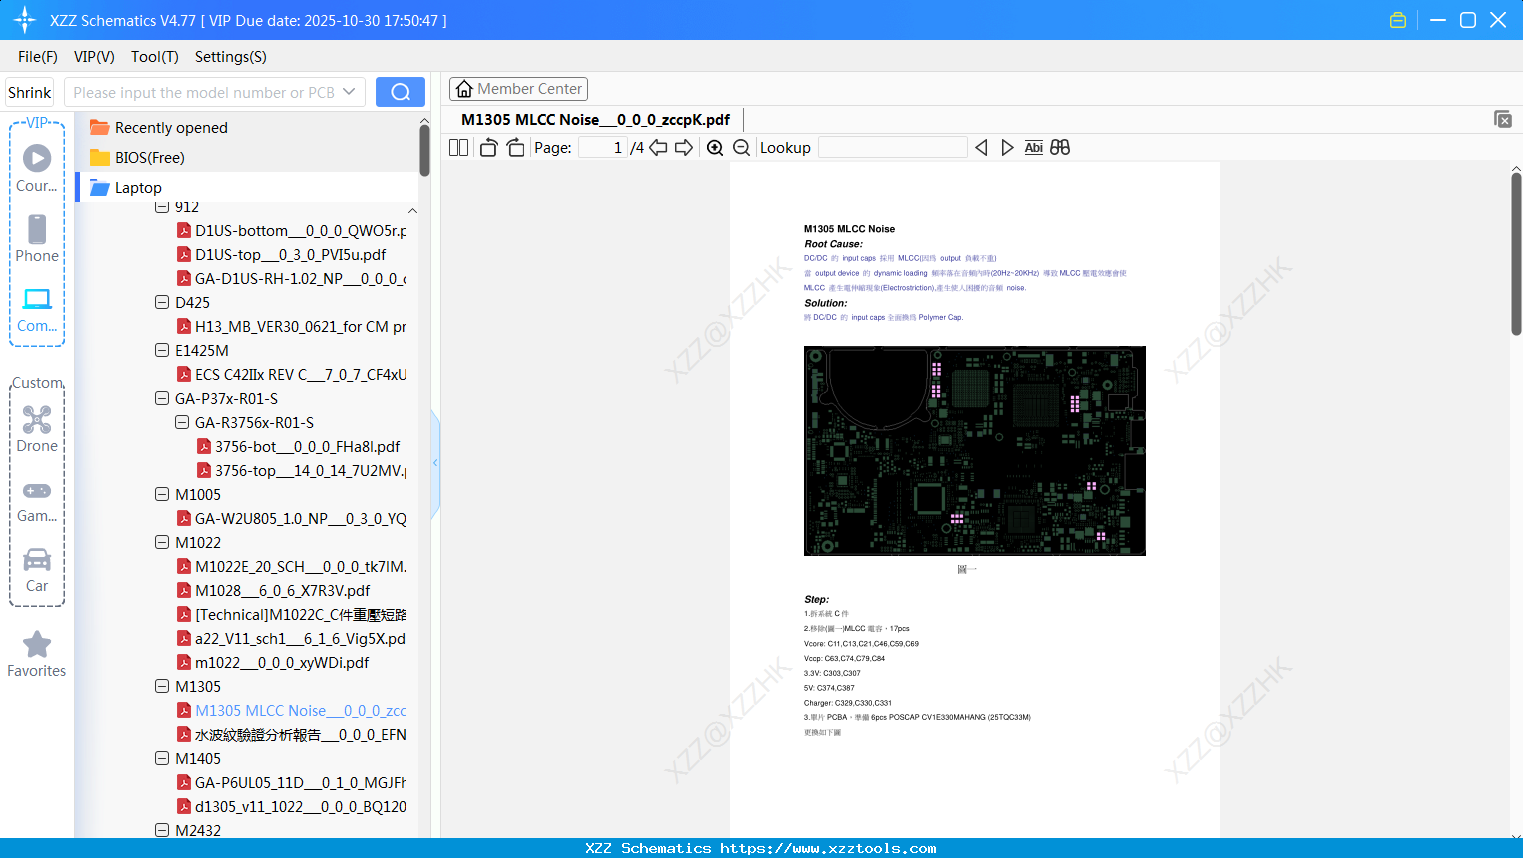The image size is (1523, 858).
Task: Open the Settings(S) menu
Action: (230, 56)
